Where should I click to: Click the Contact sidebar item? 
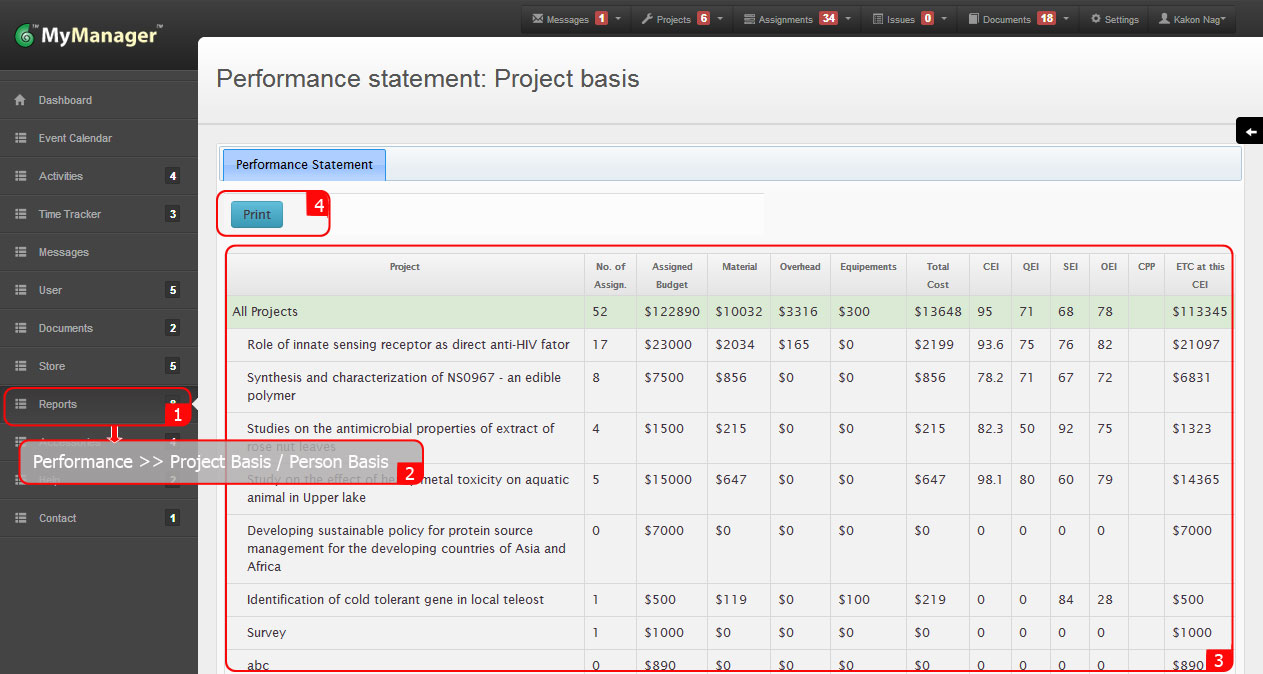click(57, 518)
